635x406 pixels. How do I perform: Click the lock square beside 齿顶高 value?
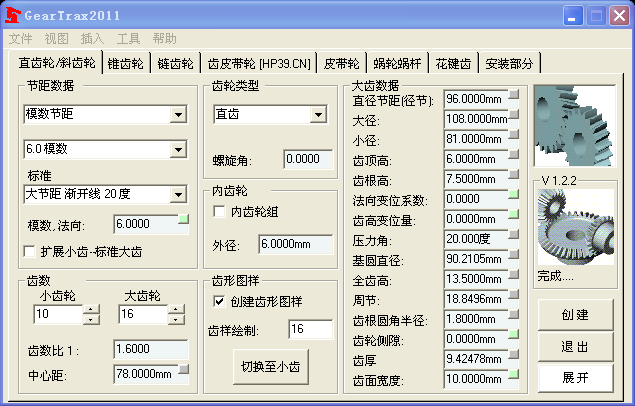[x=514, y=154]
